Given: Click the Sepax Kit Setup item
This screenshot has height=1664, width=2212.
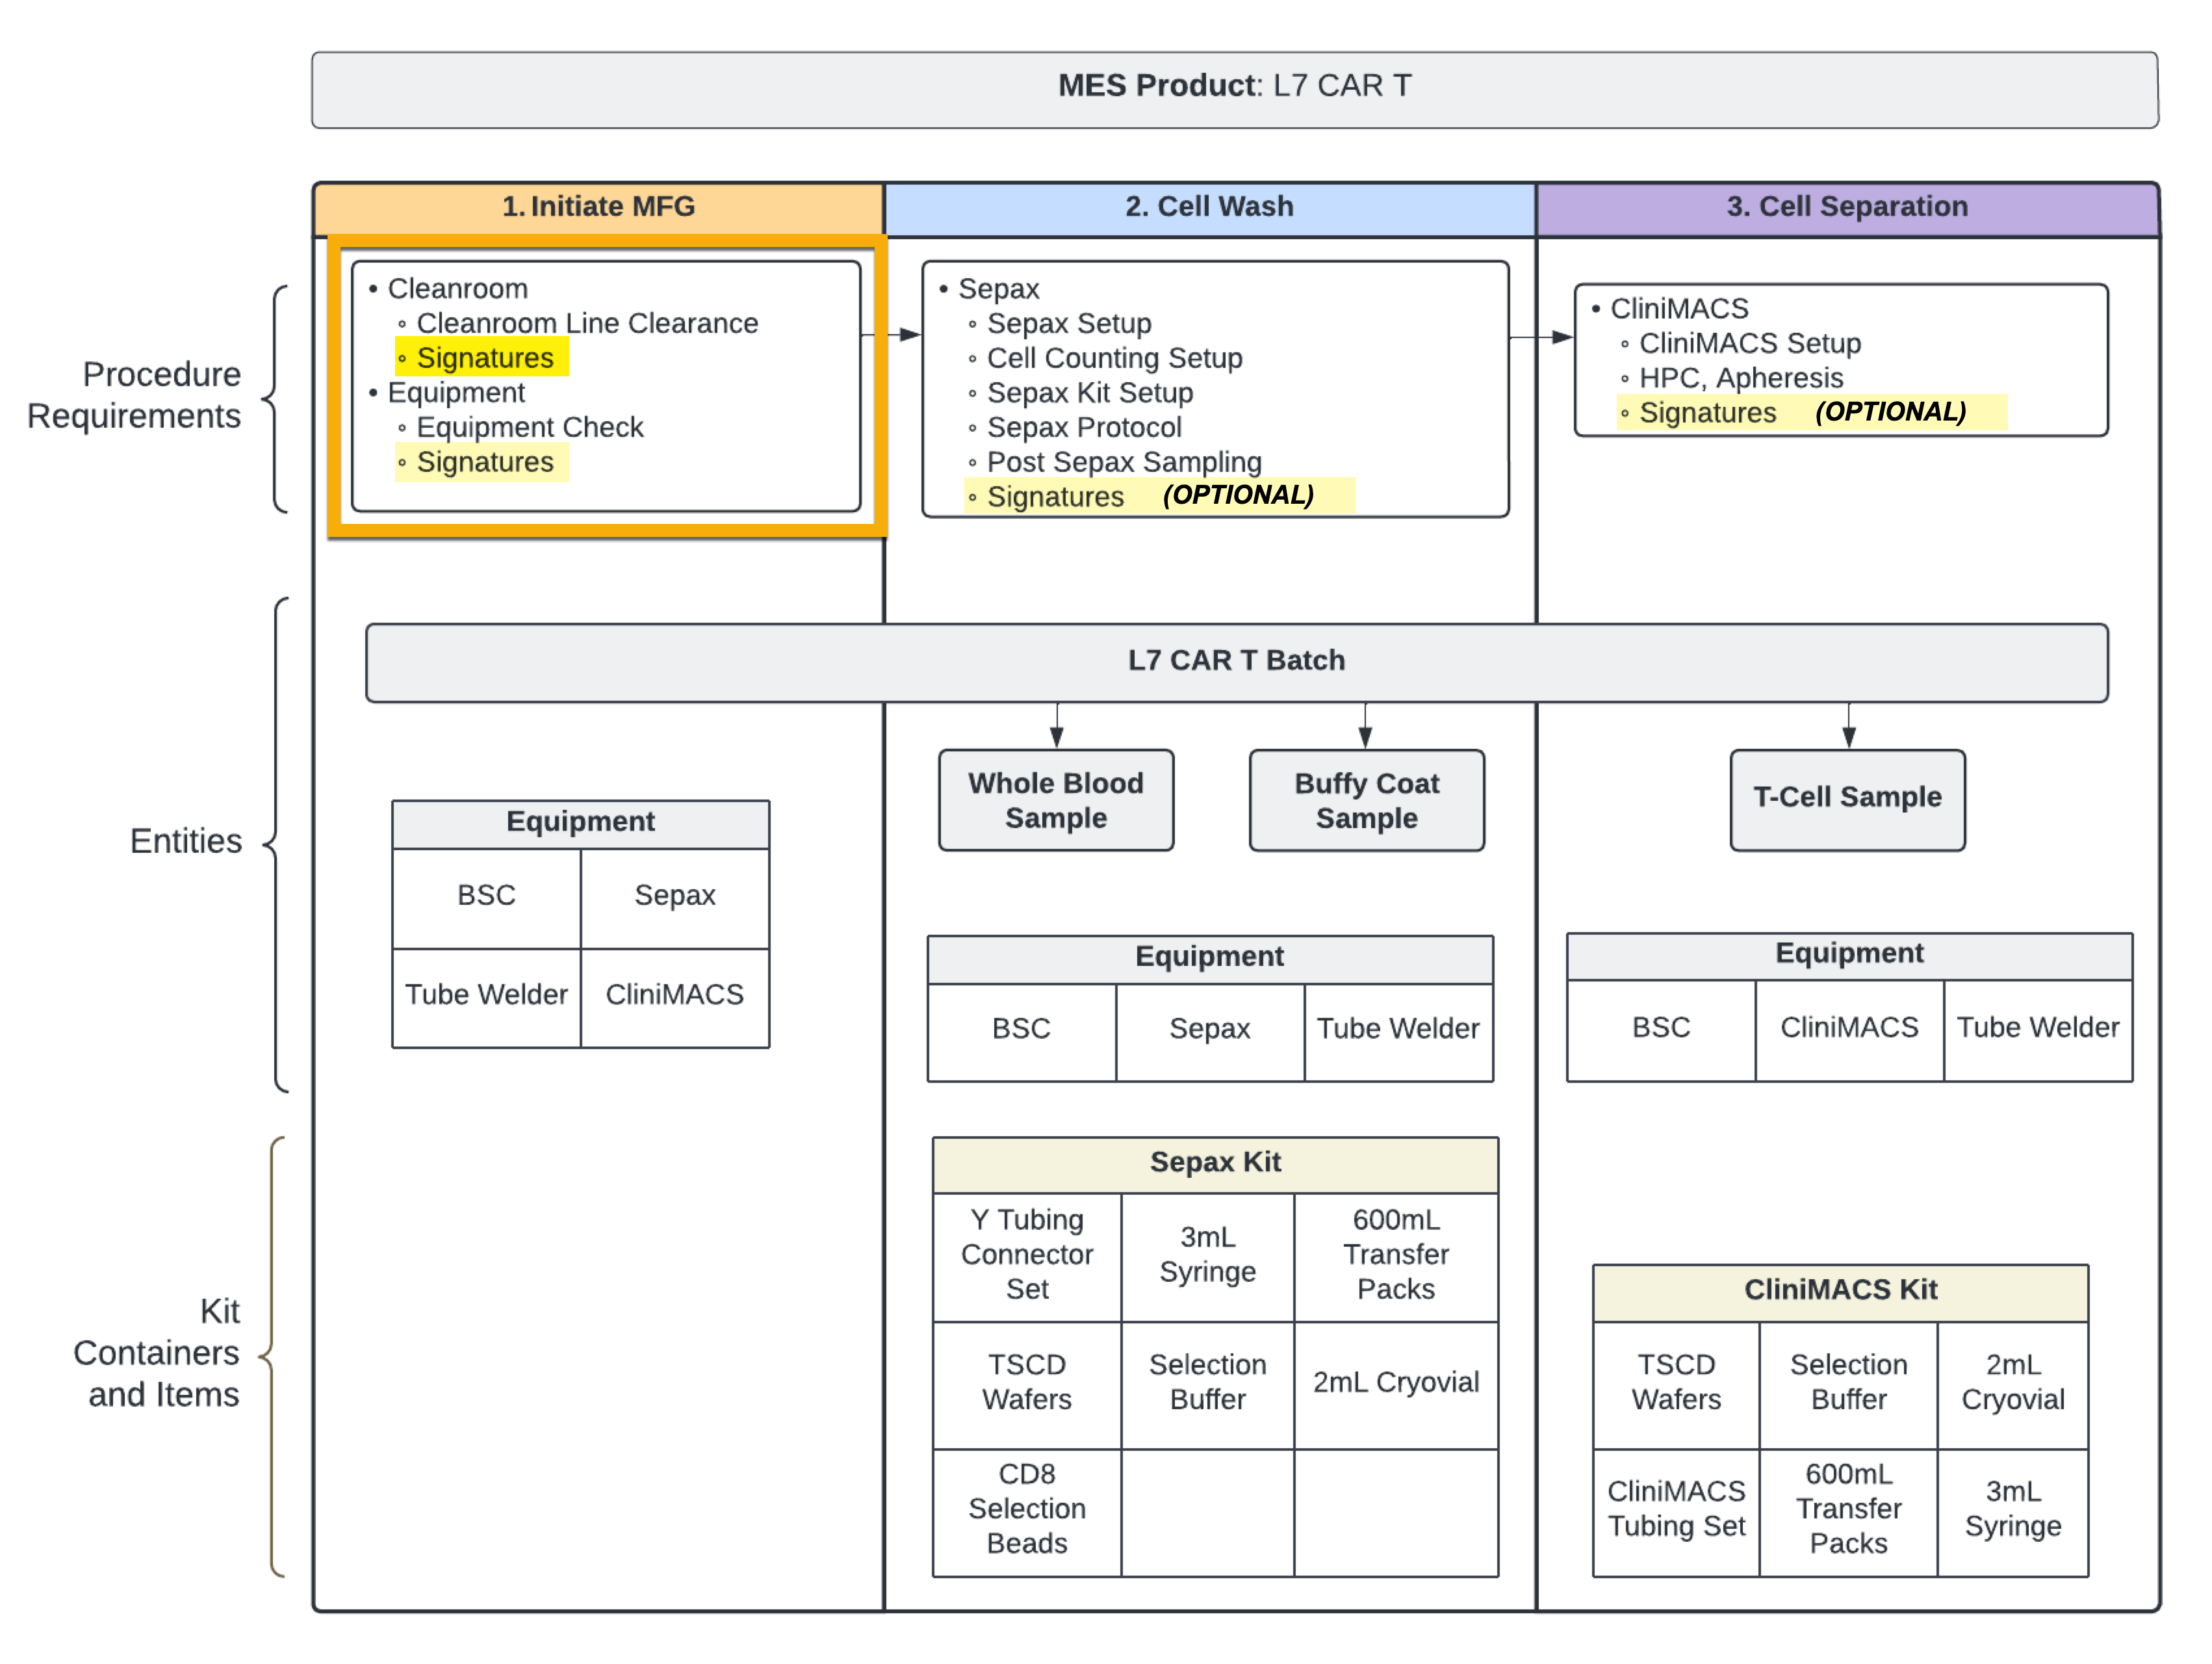Looking at the screenshot, I should pyautogui.click(x=1090, y=392).
